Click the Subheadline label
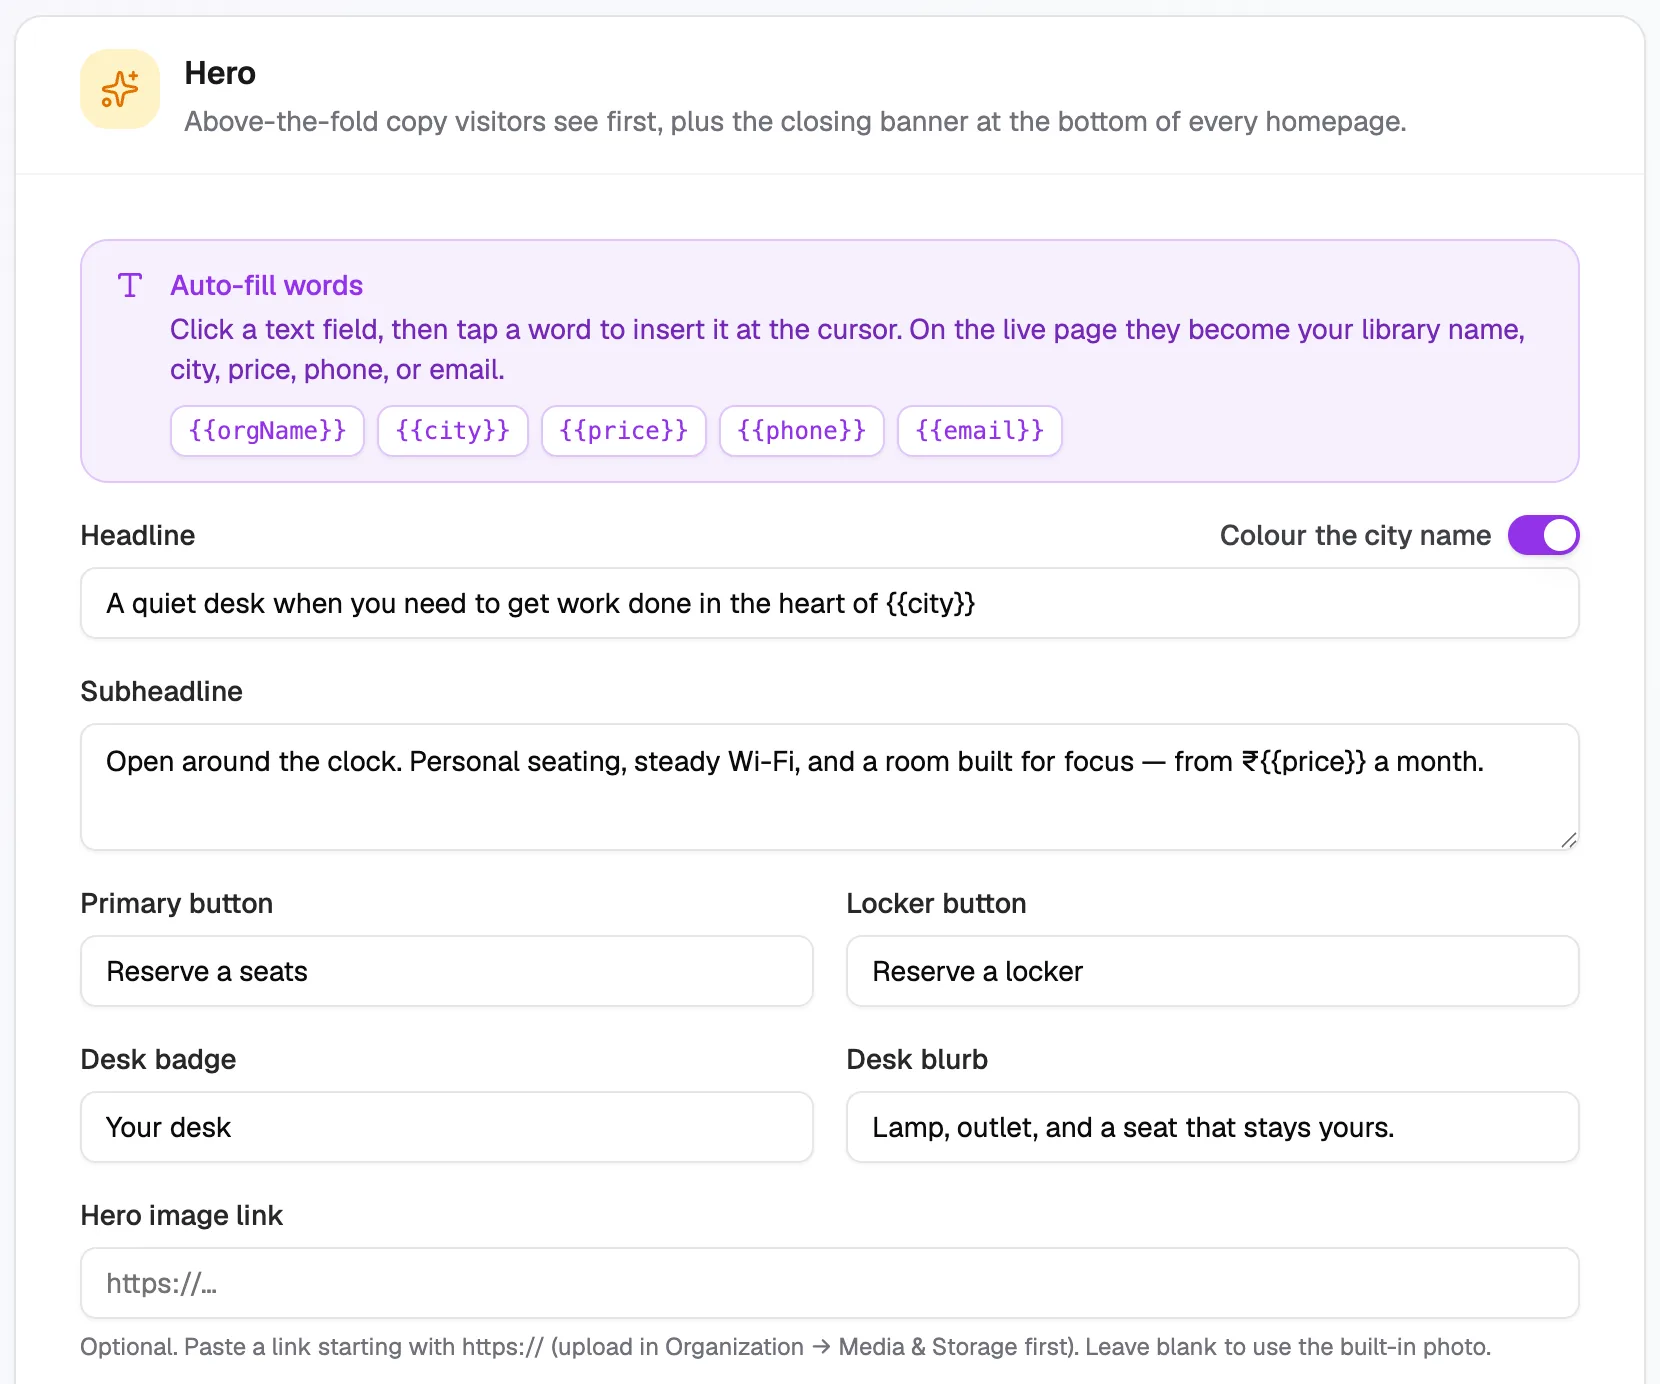Screen dimensions: 1660x1384 coord(162,691)
